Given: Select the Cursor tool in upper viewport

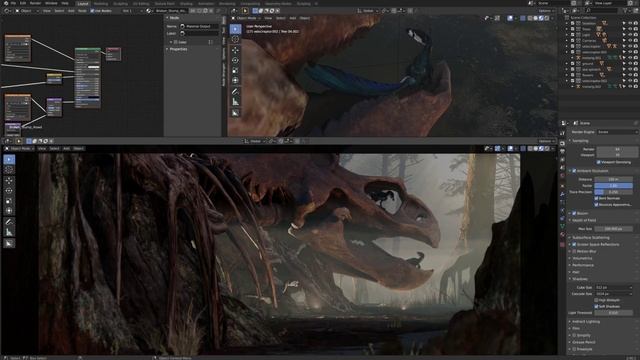Looking at the screenshot, I should pos(235,39).
